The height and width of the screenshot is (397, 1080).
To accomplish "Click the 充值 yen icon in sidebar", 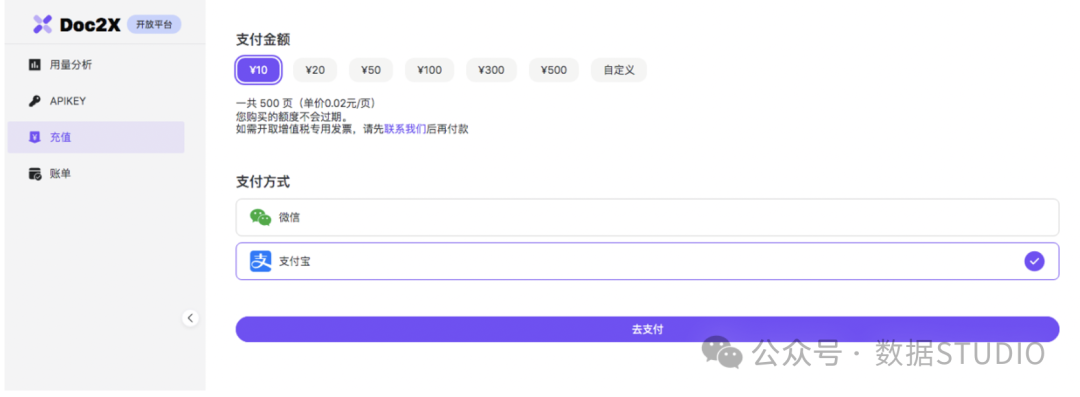I will pos(34,137).
